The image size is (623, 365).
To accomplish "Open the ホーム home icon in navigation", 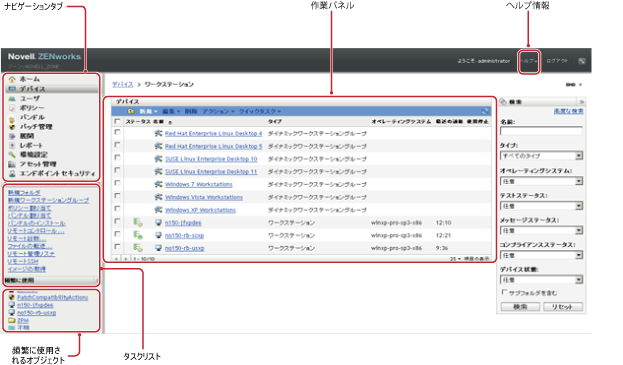I will pyautogui.click(x=12, y=79).
